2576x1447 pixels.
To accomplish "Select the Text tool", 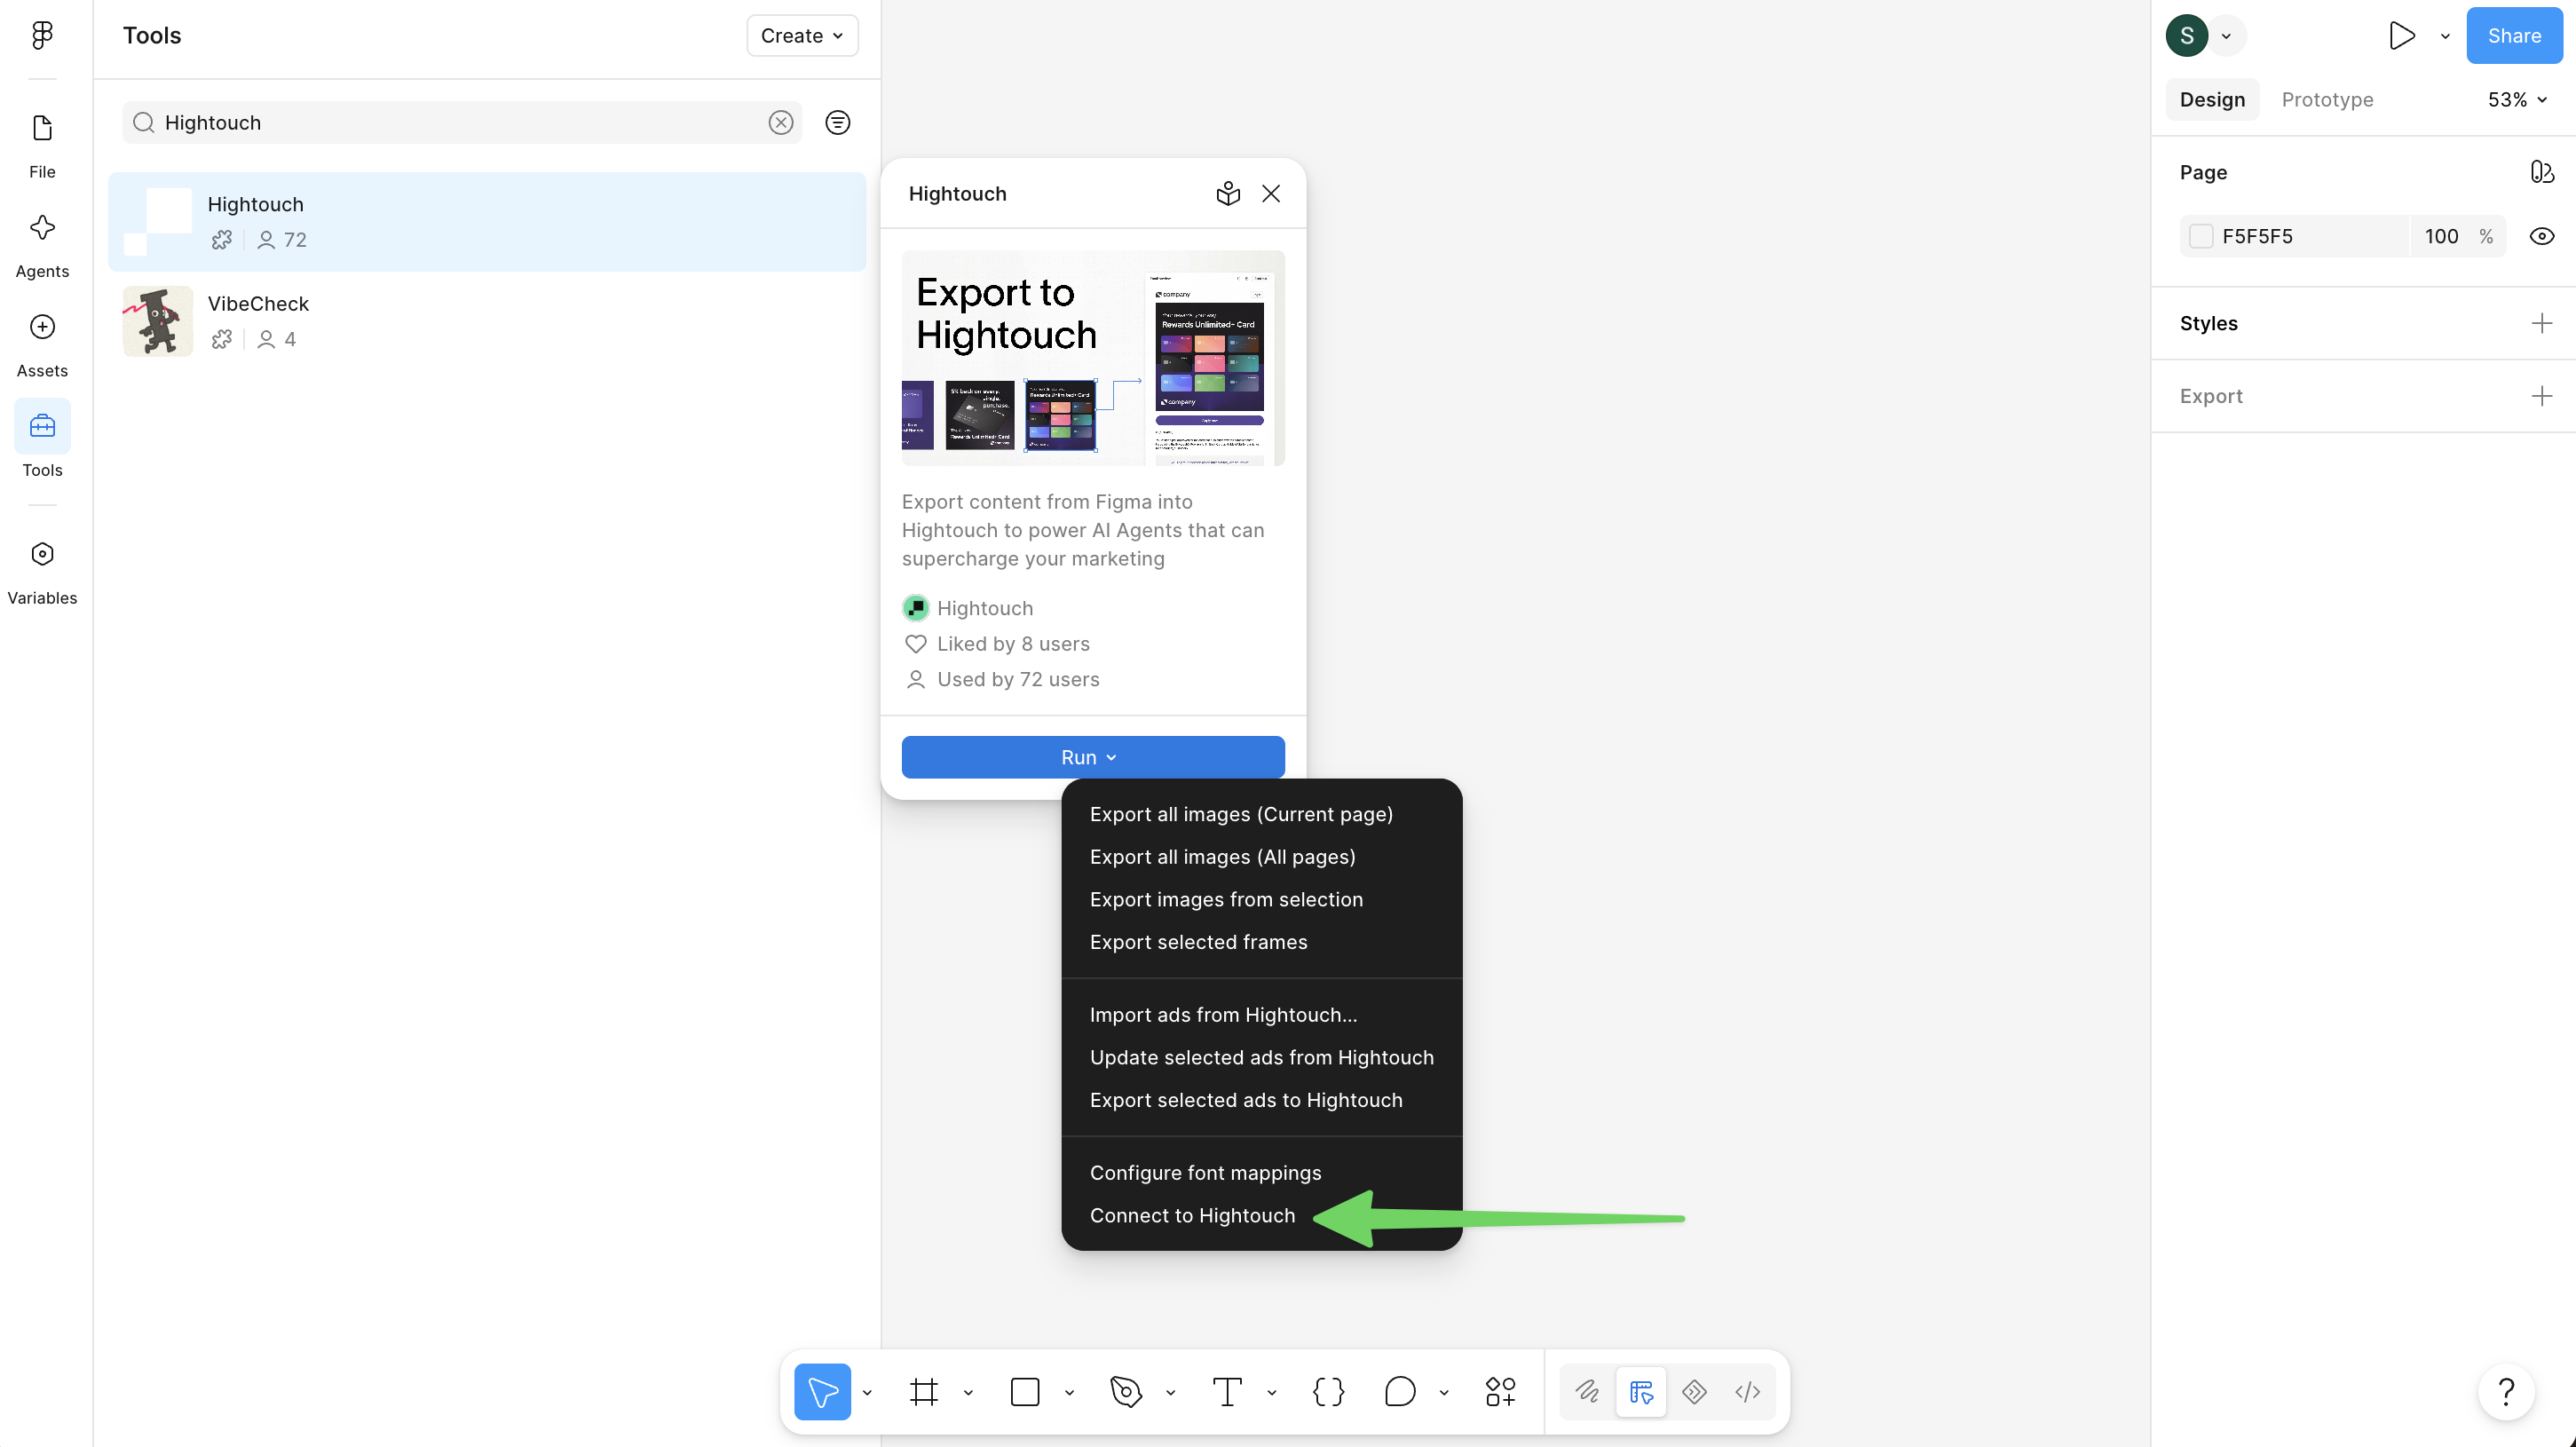I will point(1227,1391).
